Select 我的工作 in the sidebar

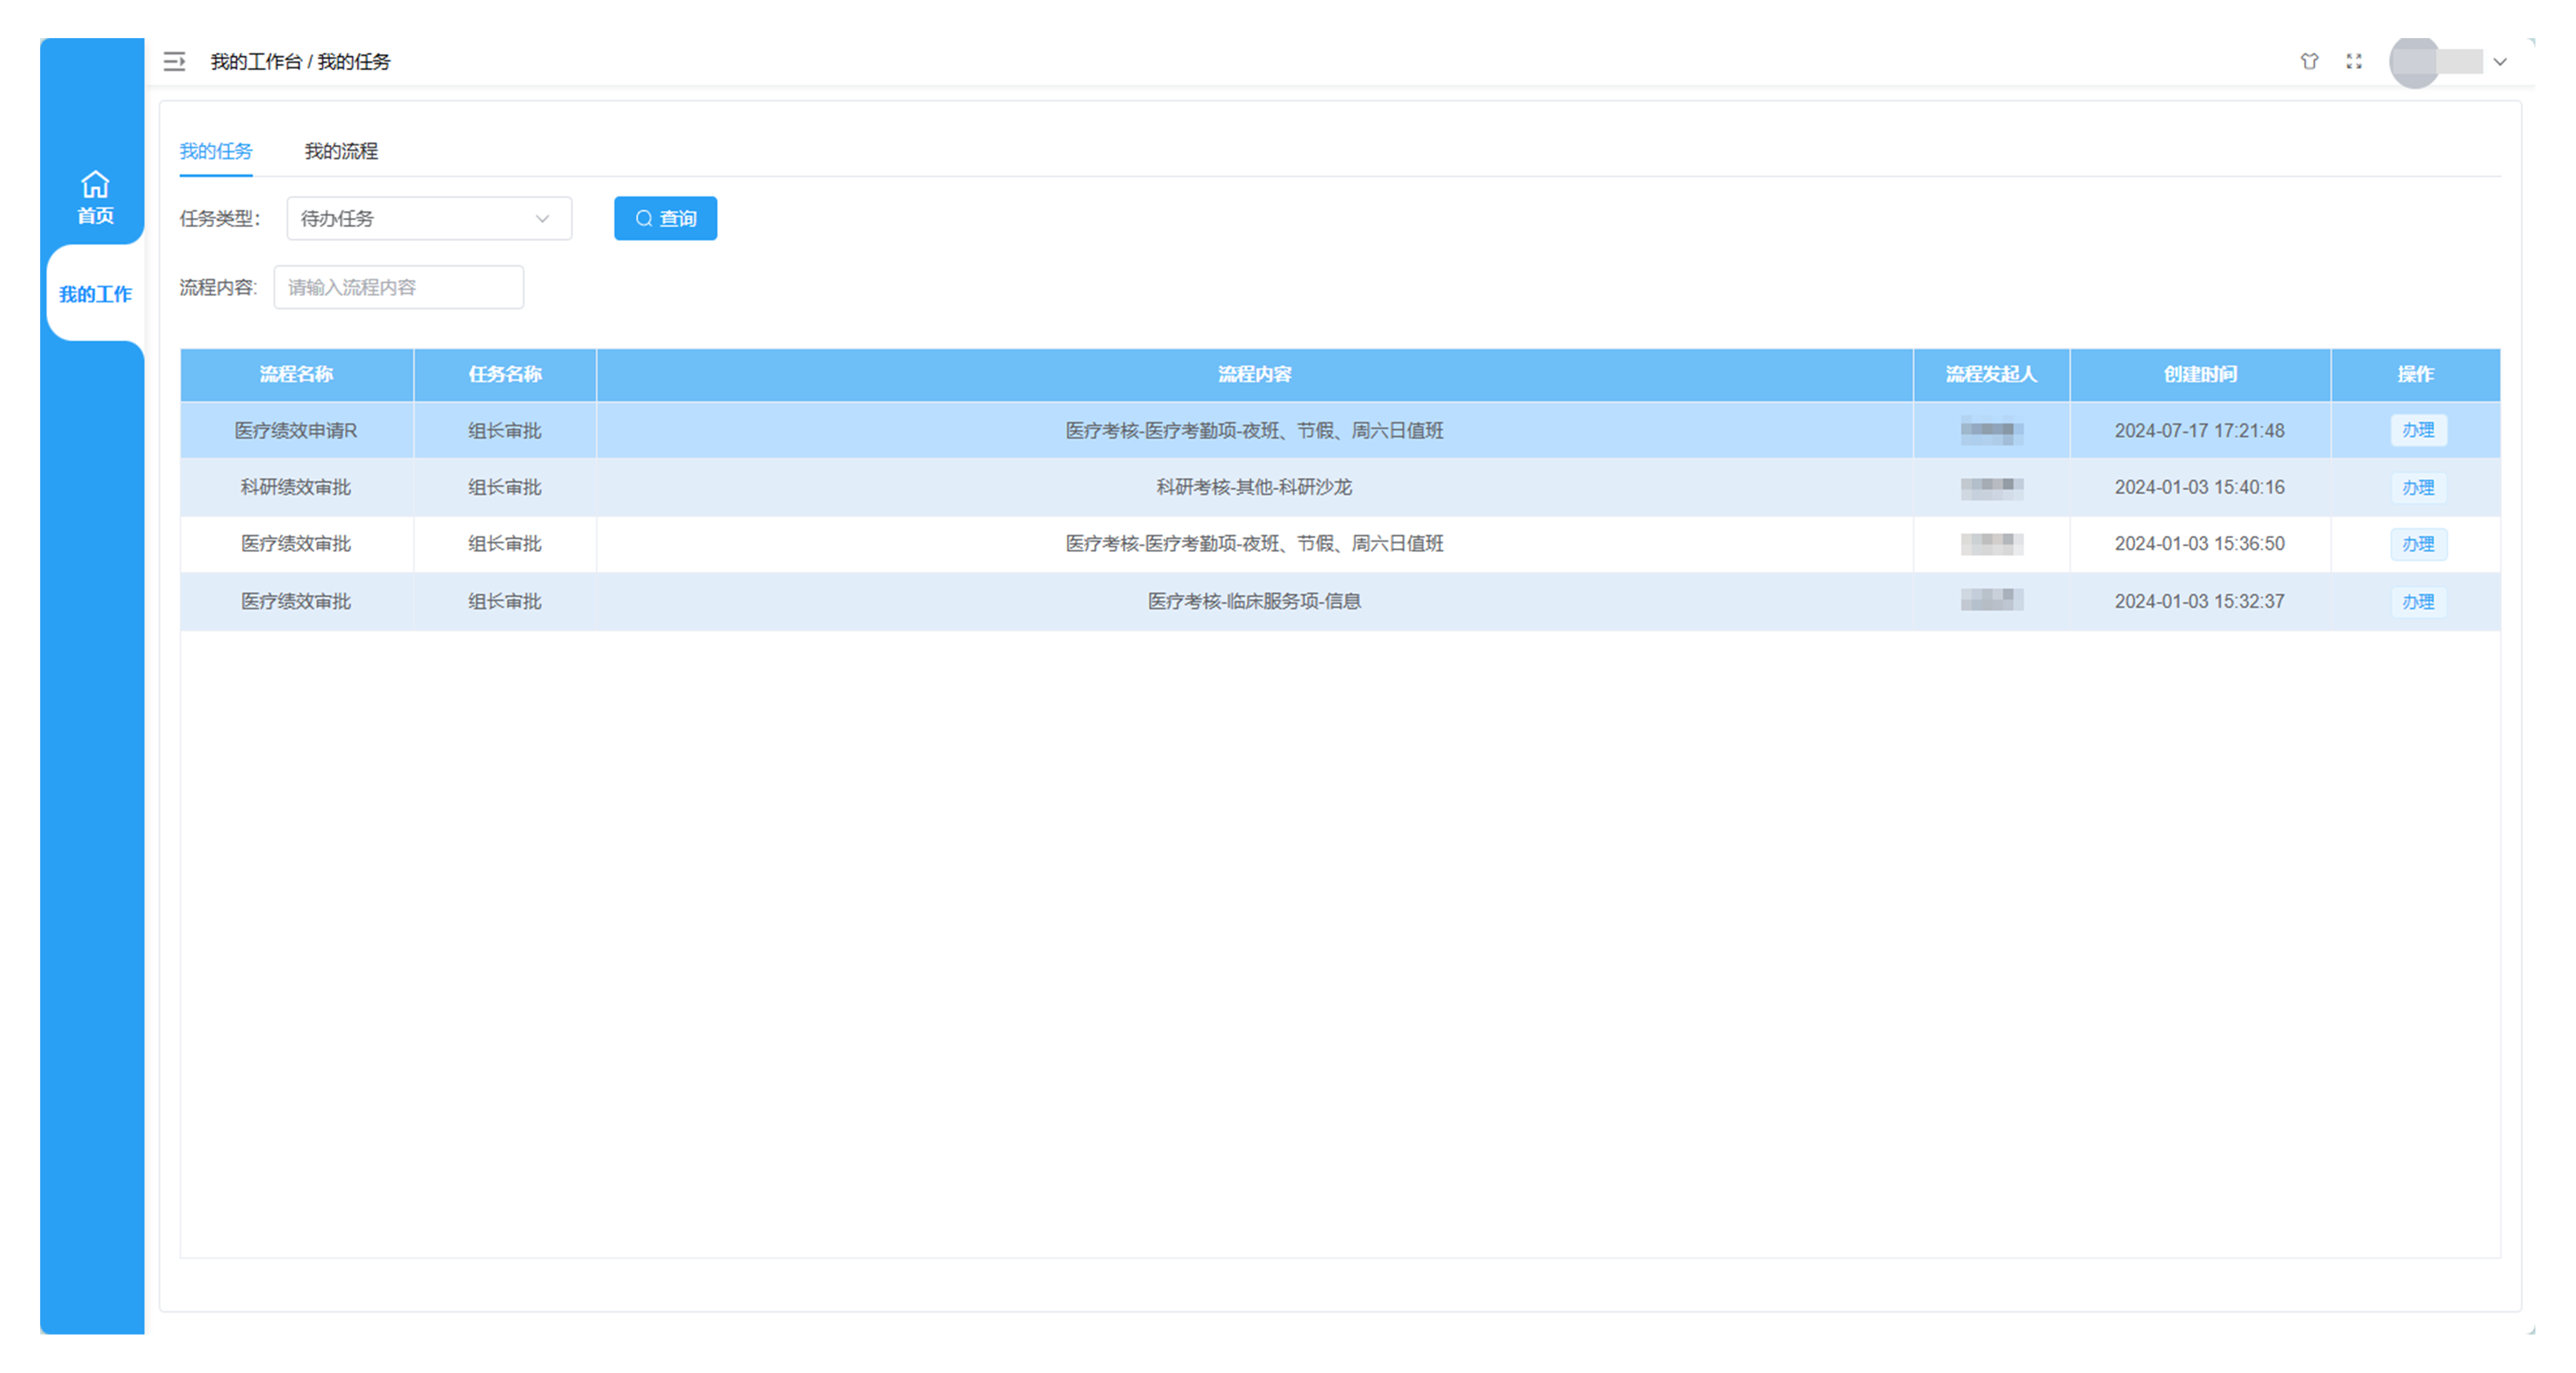point(95,294)
